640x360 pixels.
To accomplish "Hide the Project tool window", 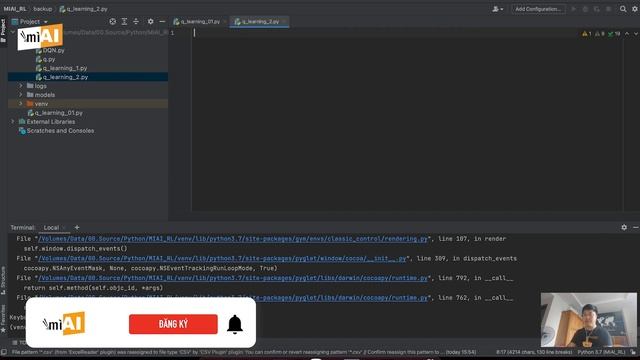I will [x=162, y=21].
